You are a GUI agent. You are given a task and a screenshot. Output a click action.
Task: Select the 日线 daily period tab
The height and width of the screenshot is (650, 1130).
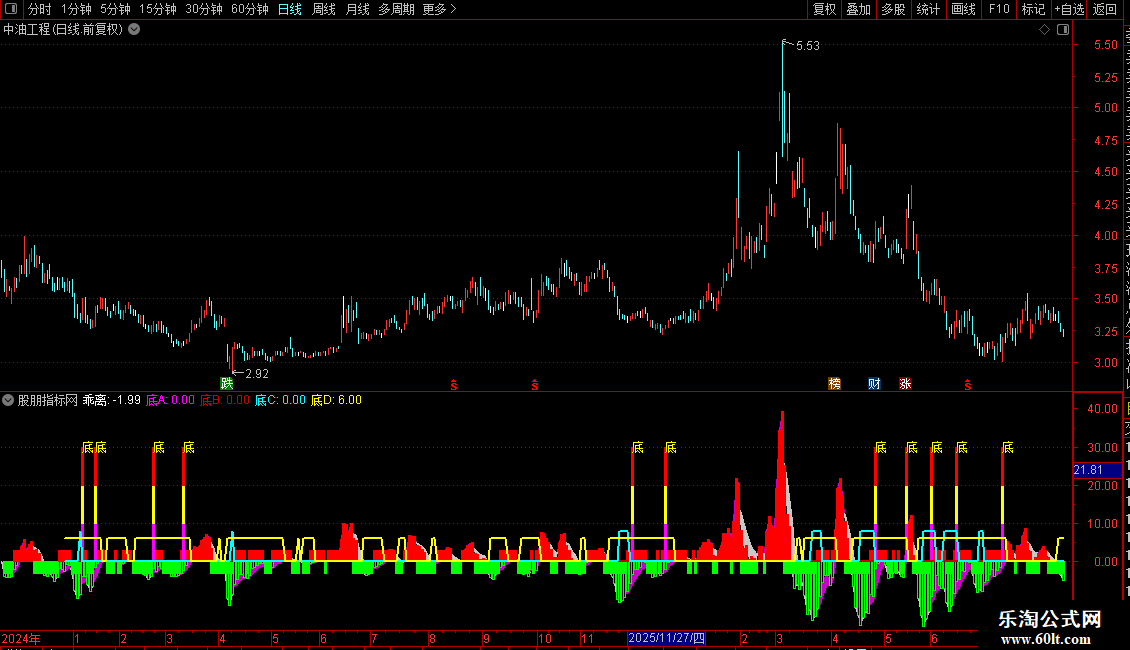(290, 9)
